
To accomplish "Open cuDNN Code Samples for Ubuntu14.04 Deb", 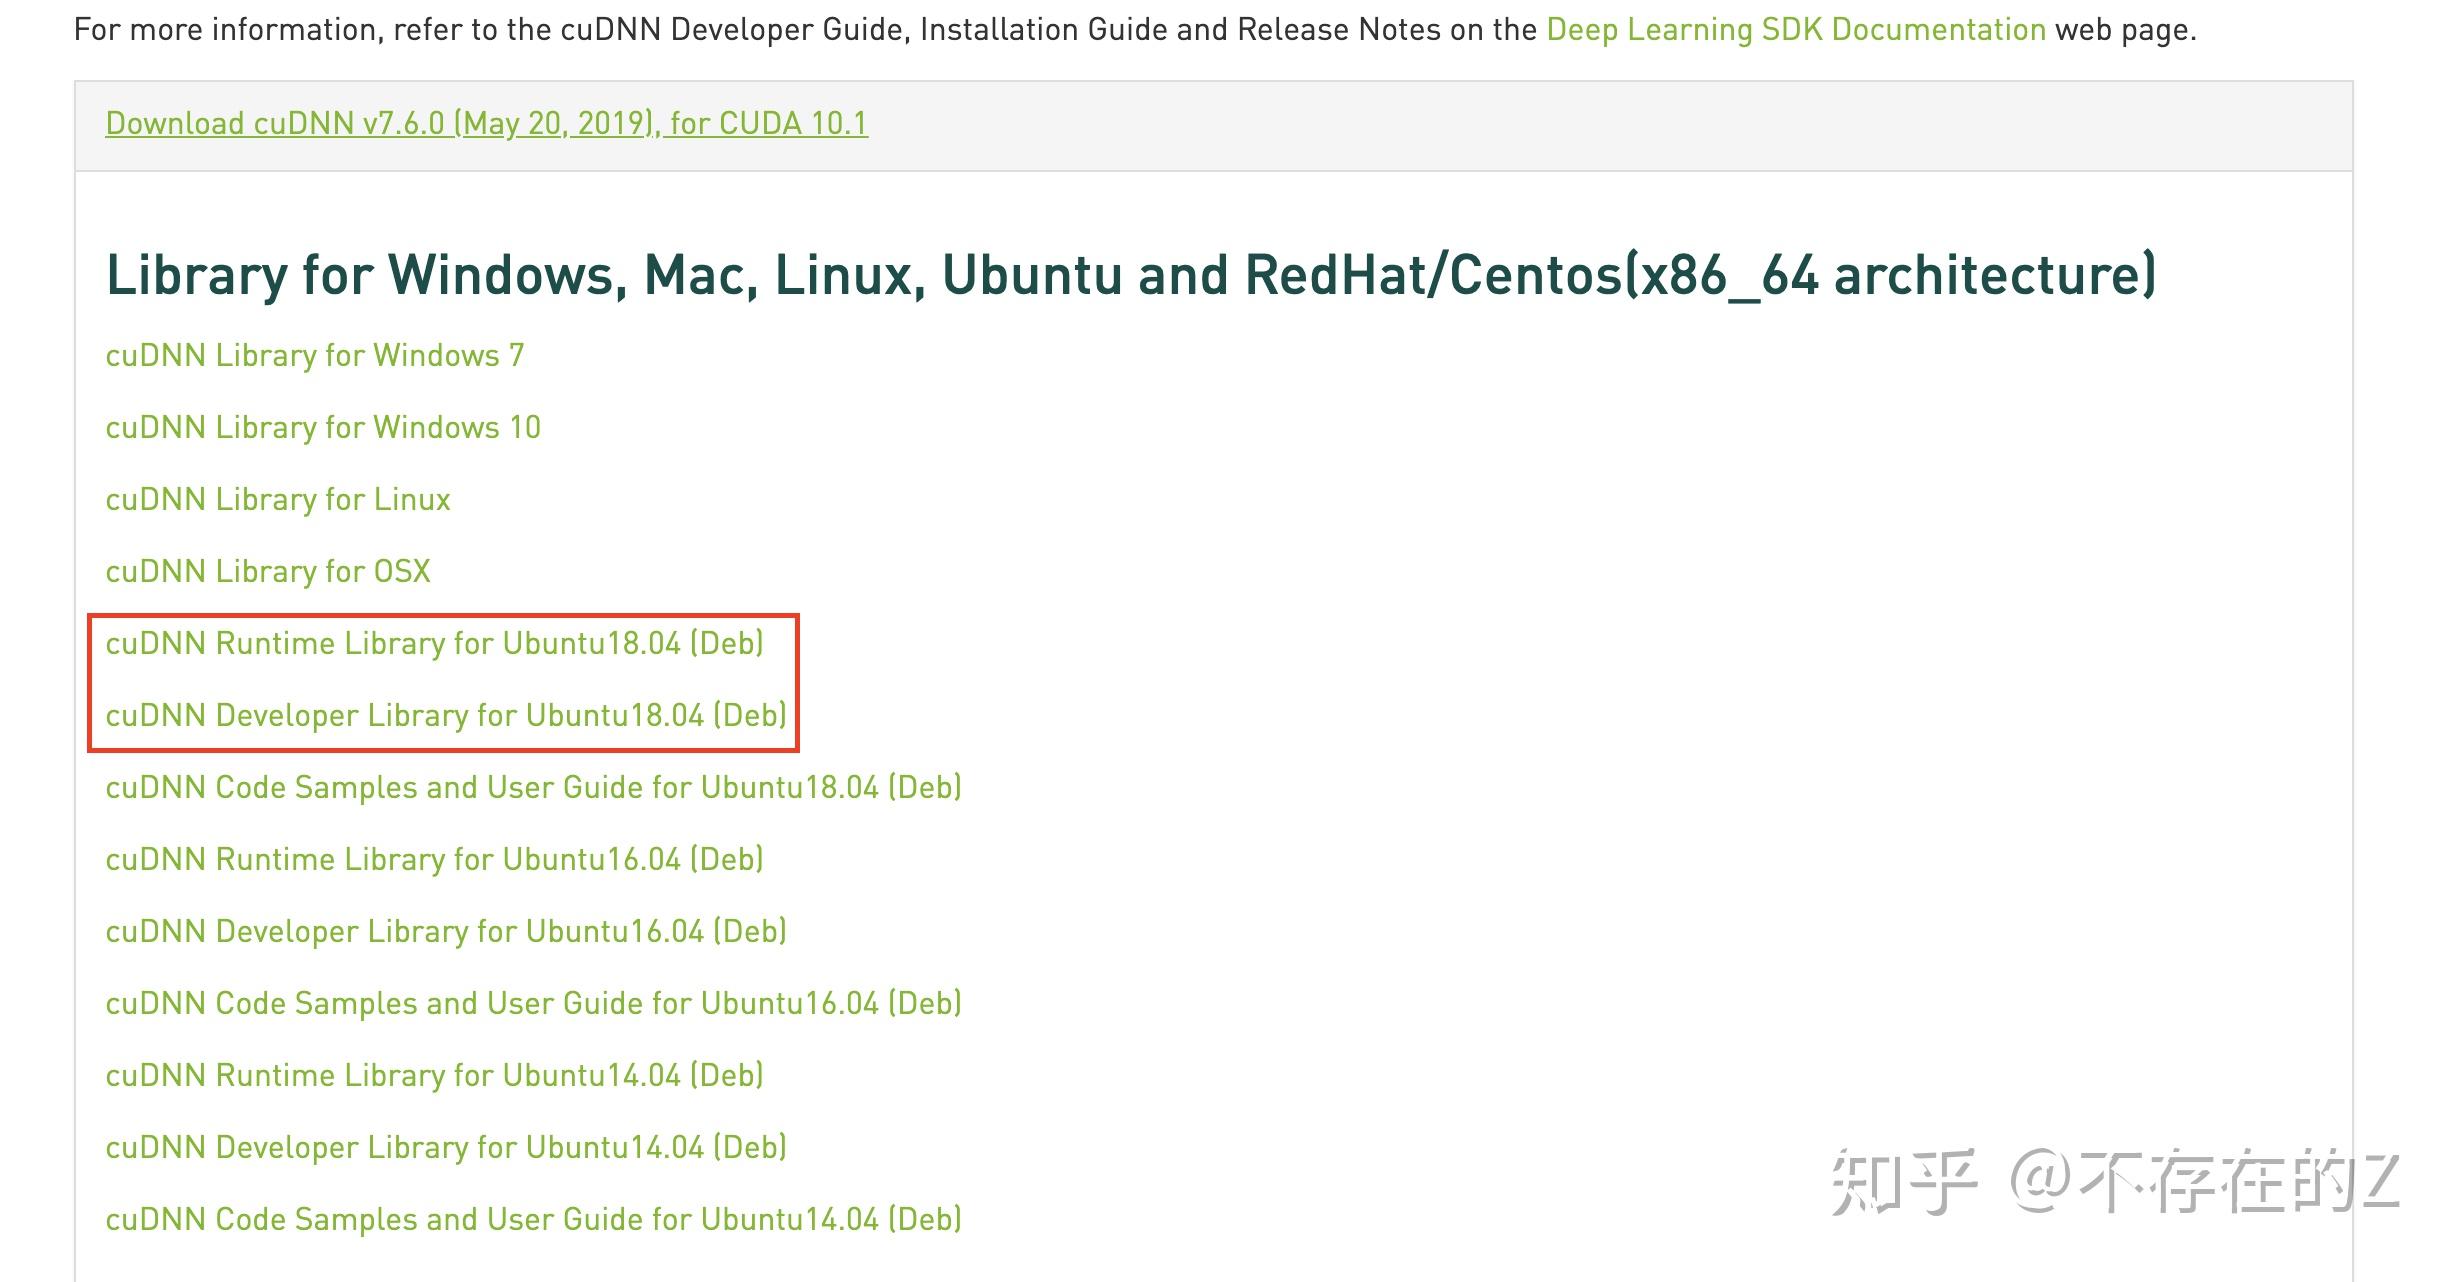I will 533,1220.
